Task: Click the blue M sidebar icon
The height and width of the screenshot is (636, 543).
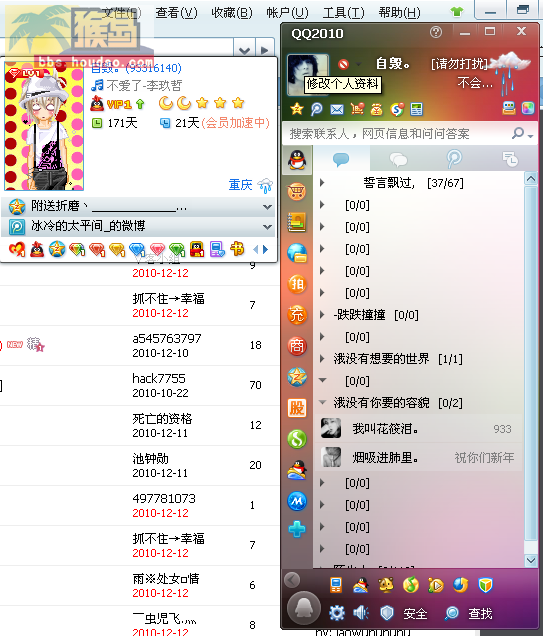Action: tap(297, 501)
